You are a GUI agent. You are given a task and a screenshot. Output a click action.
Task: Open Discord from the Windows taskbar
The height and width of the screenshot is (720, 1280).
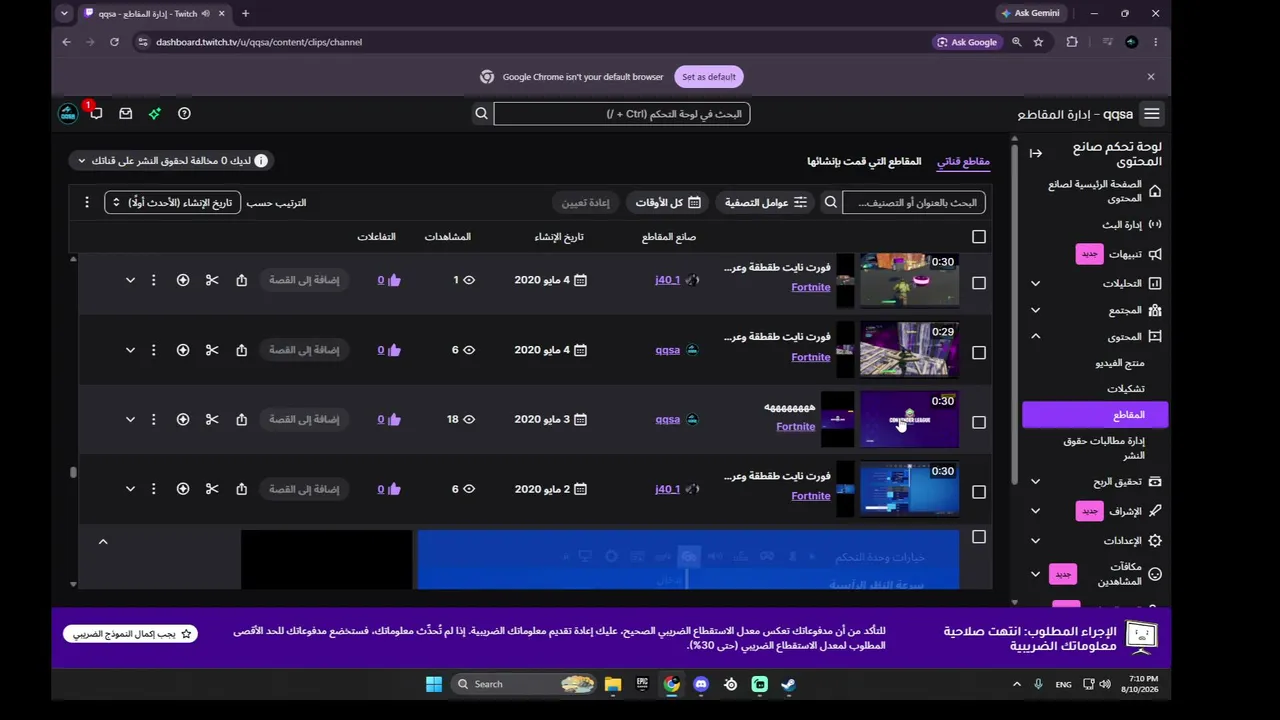click(701, 684)
